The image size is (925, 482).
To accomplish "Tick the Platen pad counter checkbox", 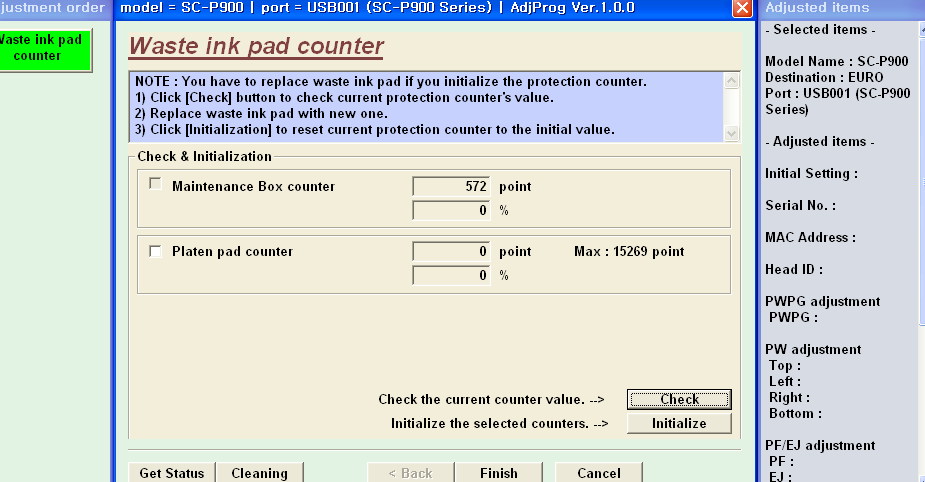I will tap(155, 251).
